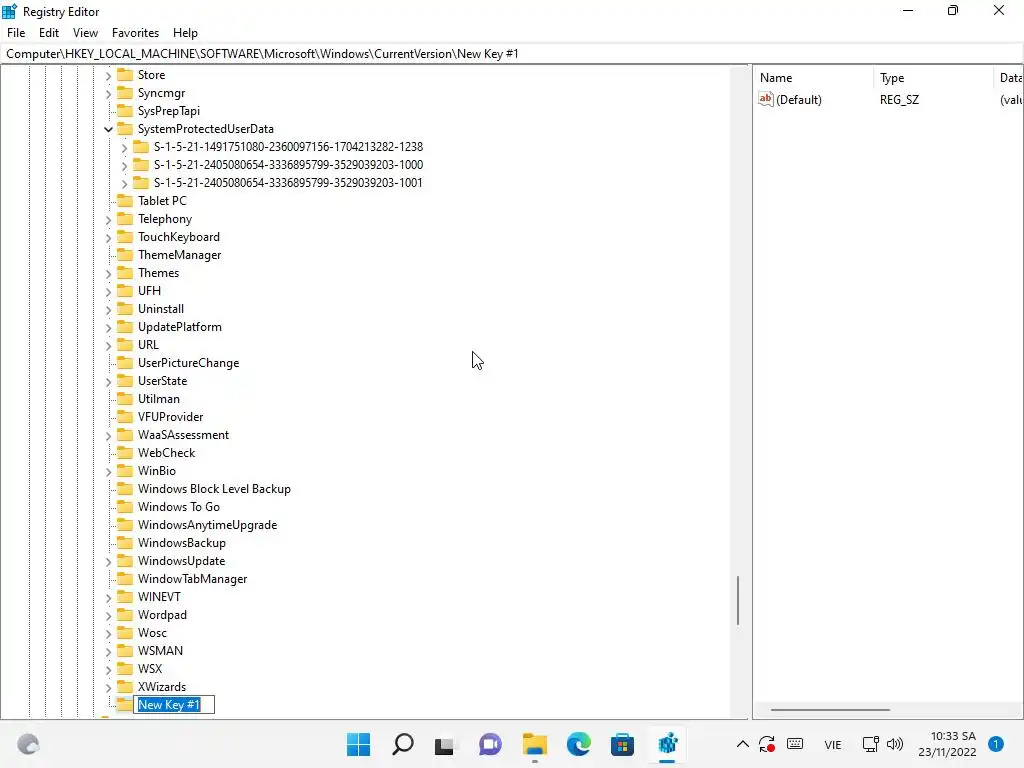Viewport: 1024px width, 768px height.
Task: Click the registry path address bar
Action: pyautogui.click(x=512, y=54)
